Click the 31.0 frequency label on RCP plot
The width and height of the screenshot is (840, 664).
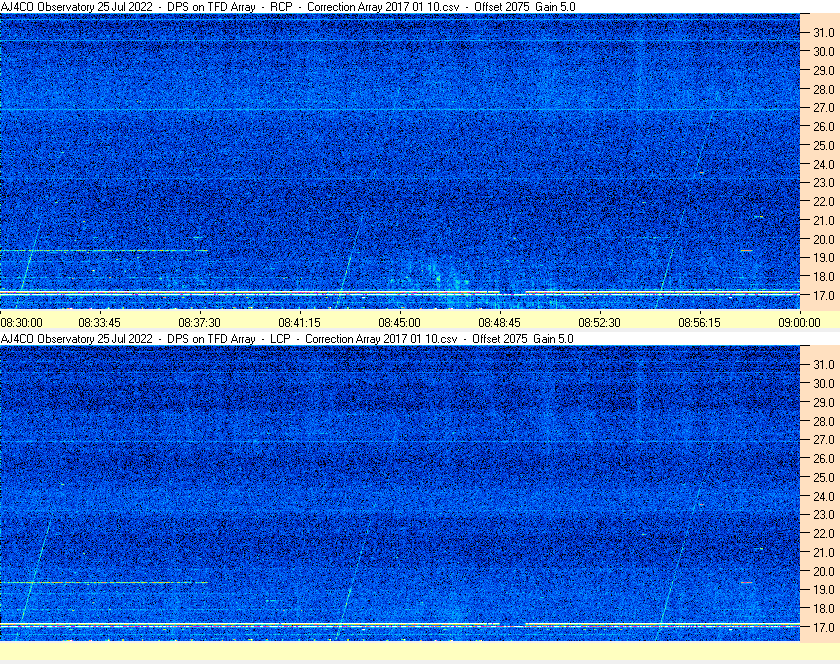824,33
